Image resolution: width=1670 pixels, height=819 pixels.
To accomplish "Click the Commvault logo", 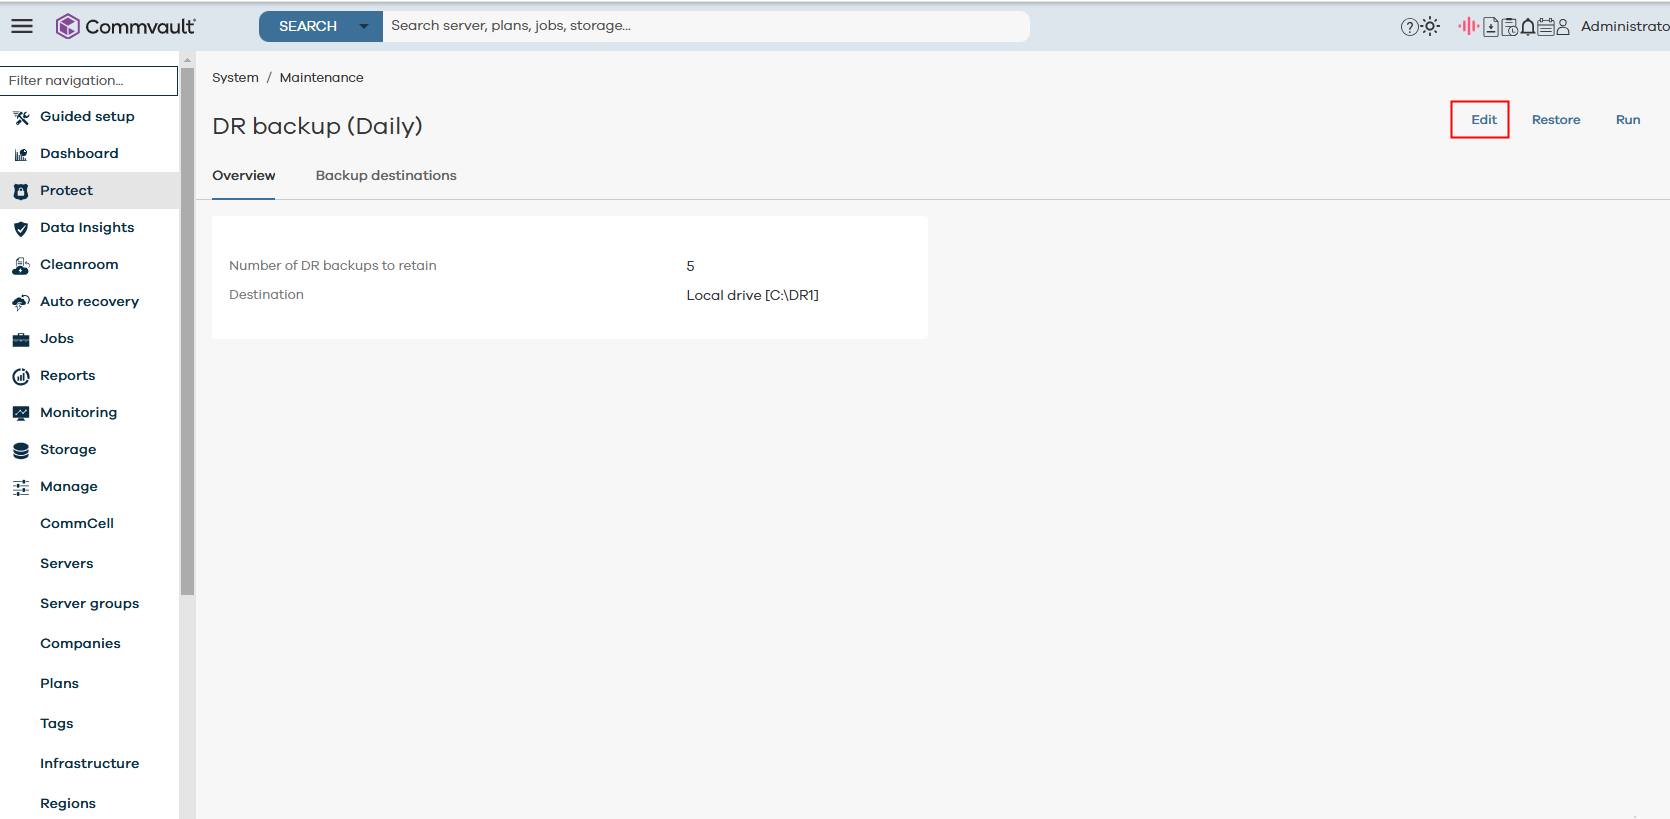I will 125,26.
